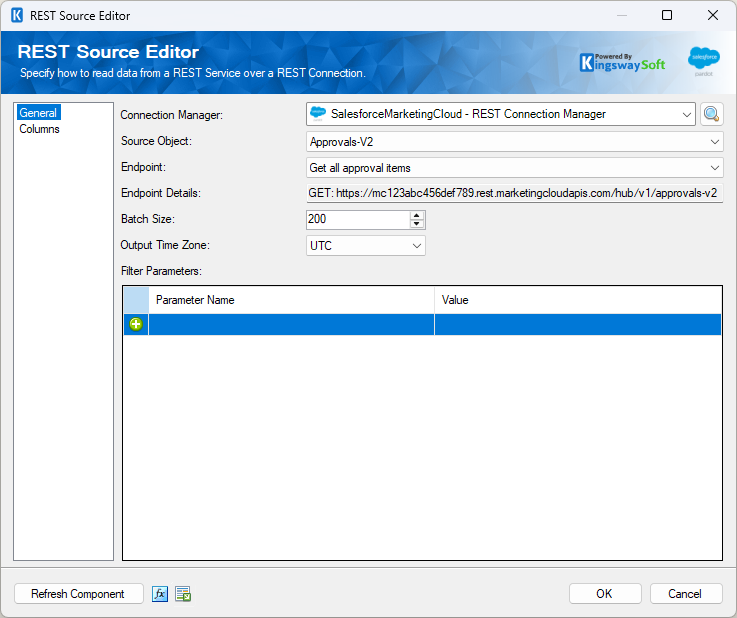This screenshot has width=737, height=618.
Task: Click the Endpoint Details URL field
Action: click(514, 193)
